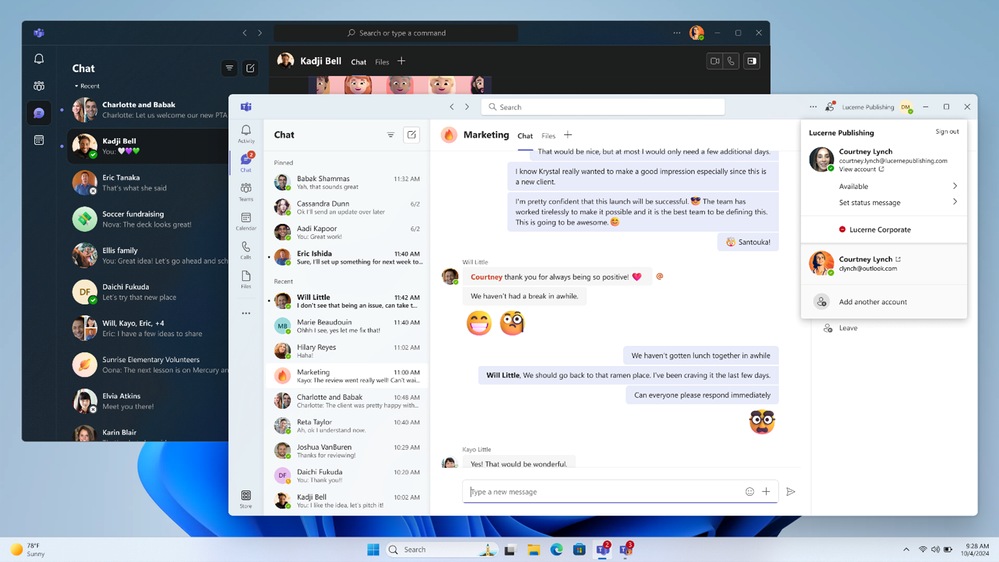Click the Type a new message field
The image size is (999, 562).
(x=603, y=491)
